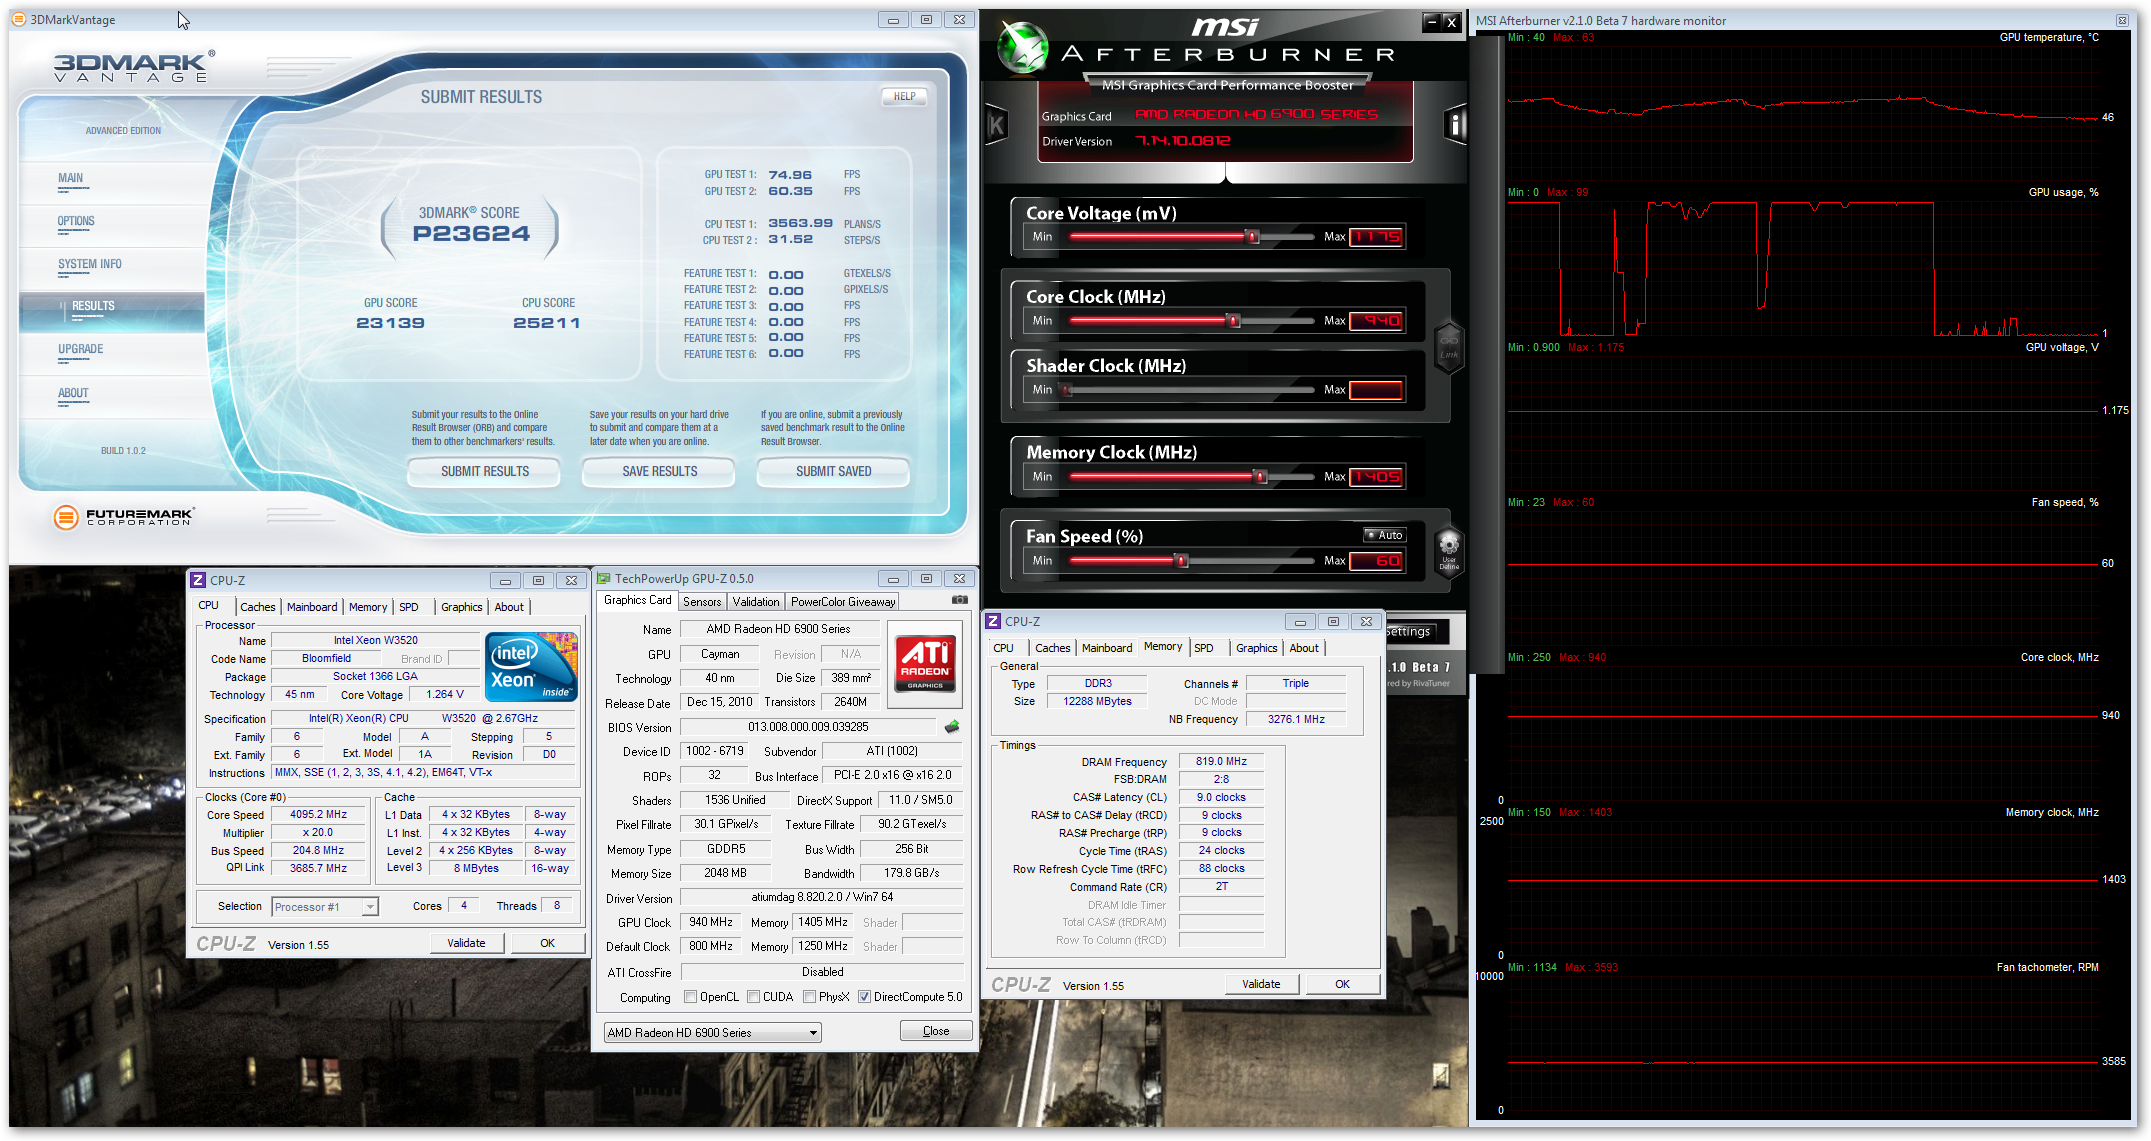Toggle Auto fan speed in Afterburner

point(1384,535)
